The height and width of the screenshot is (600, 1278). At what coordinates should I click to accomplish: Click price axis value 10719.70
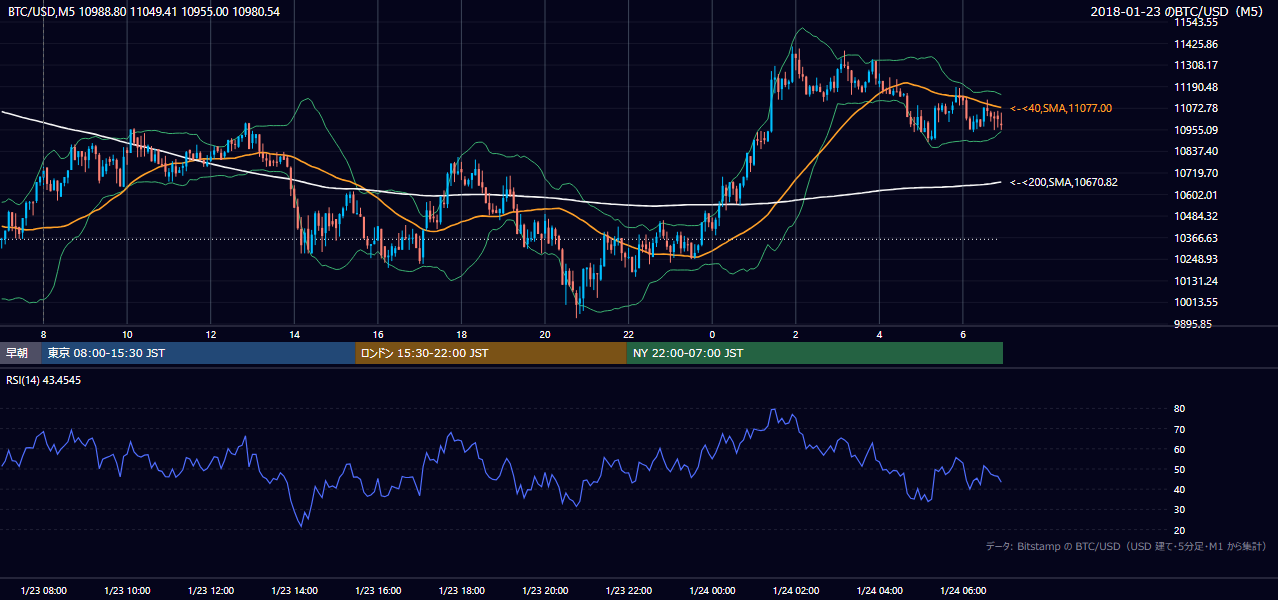1196,173
